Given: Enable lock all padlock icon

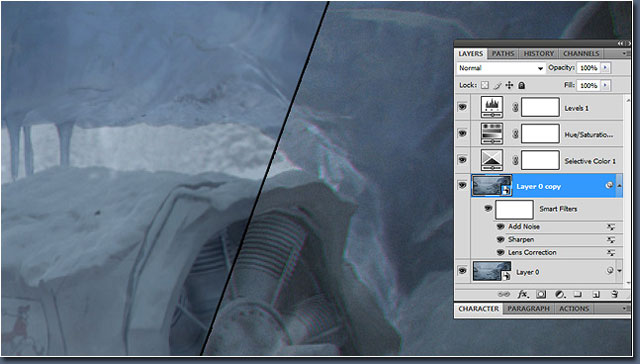Looking at the screenshot, I should pyautogui.click(x=521, y=85).
